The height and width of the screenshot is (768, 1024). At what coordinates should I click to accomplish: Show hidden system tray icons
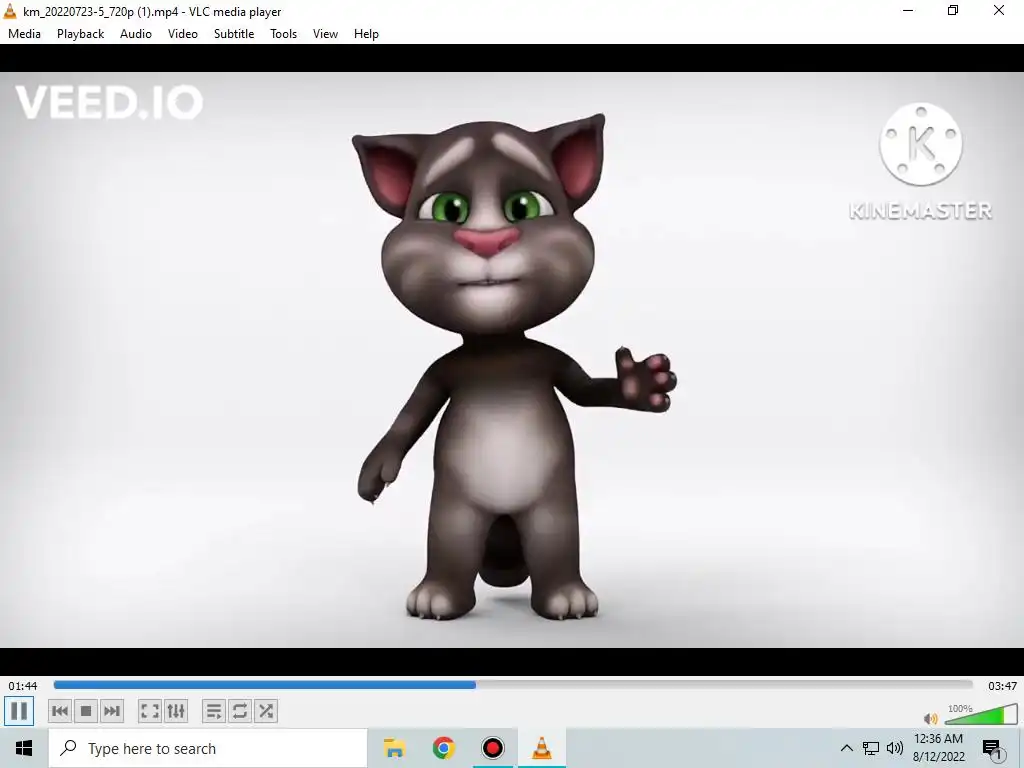click(846, 748)
